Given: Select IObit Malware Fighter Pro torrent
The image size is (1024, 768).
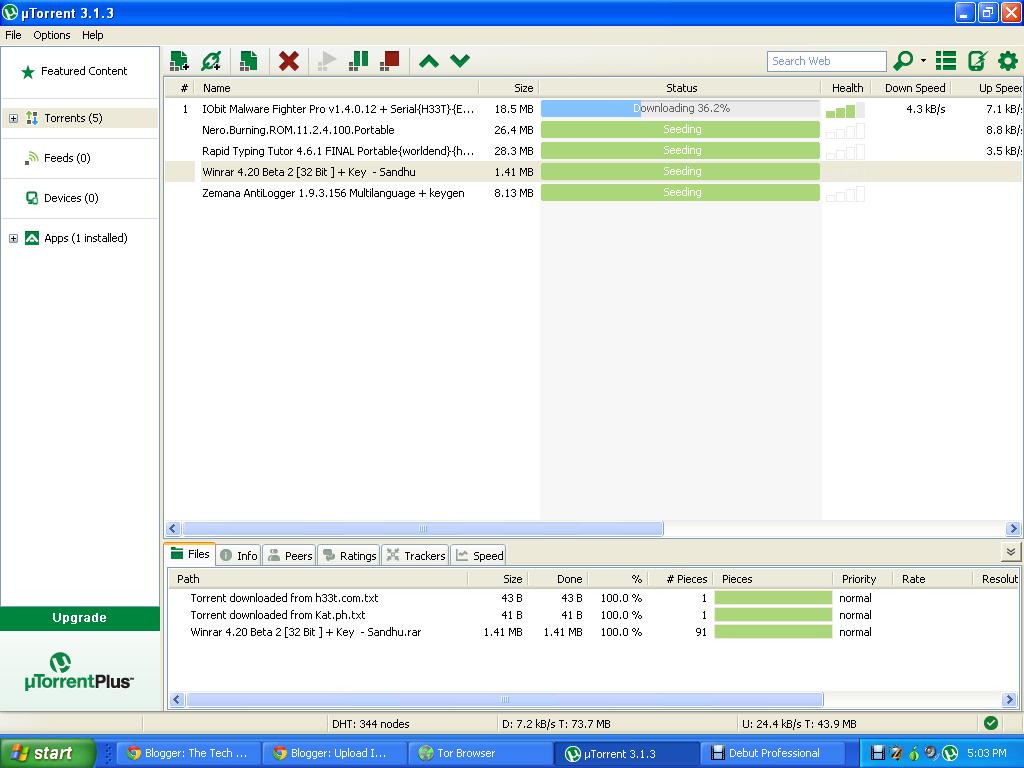Looking at the screenshot, I should (338, 109).
